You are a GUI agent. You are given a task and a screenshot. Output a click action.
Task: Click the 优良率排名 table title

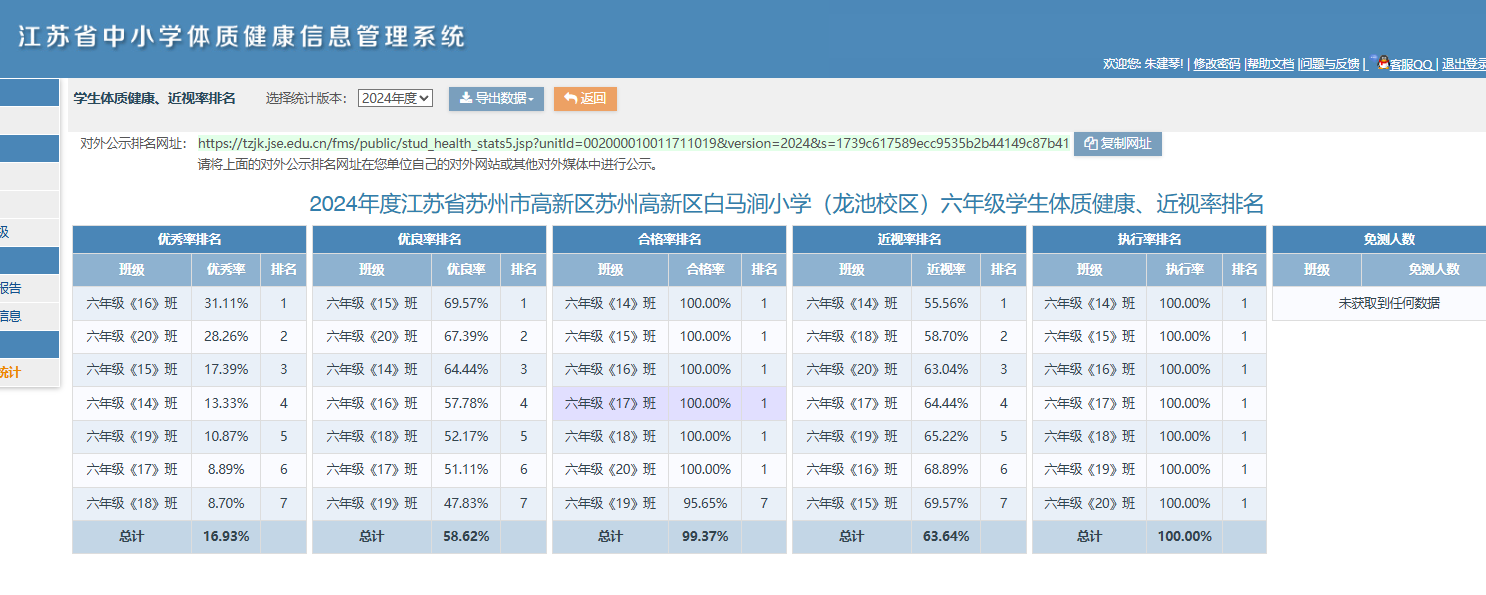(x=429, y=240)
